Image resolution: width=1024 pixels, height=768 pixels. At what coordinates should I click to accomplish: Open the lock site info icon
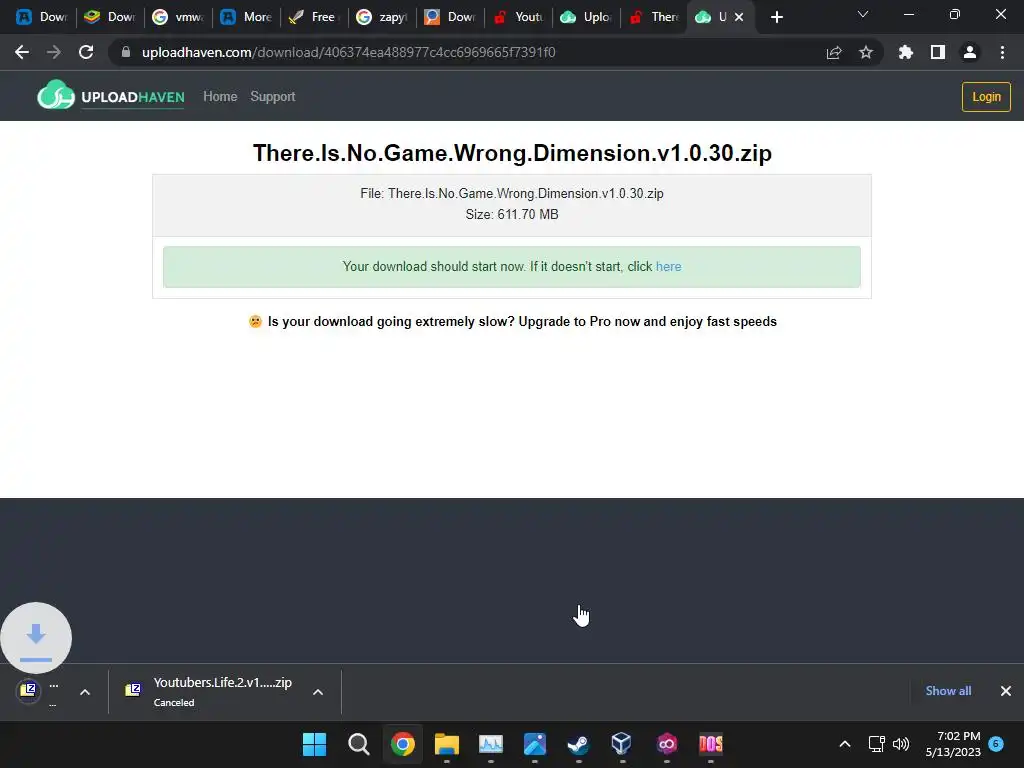pos(126,52)
